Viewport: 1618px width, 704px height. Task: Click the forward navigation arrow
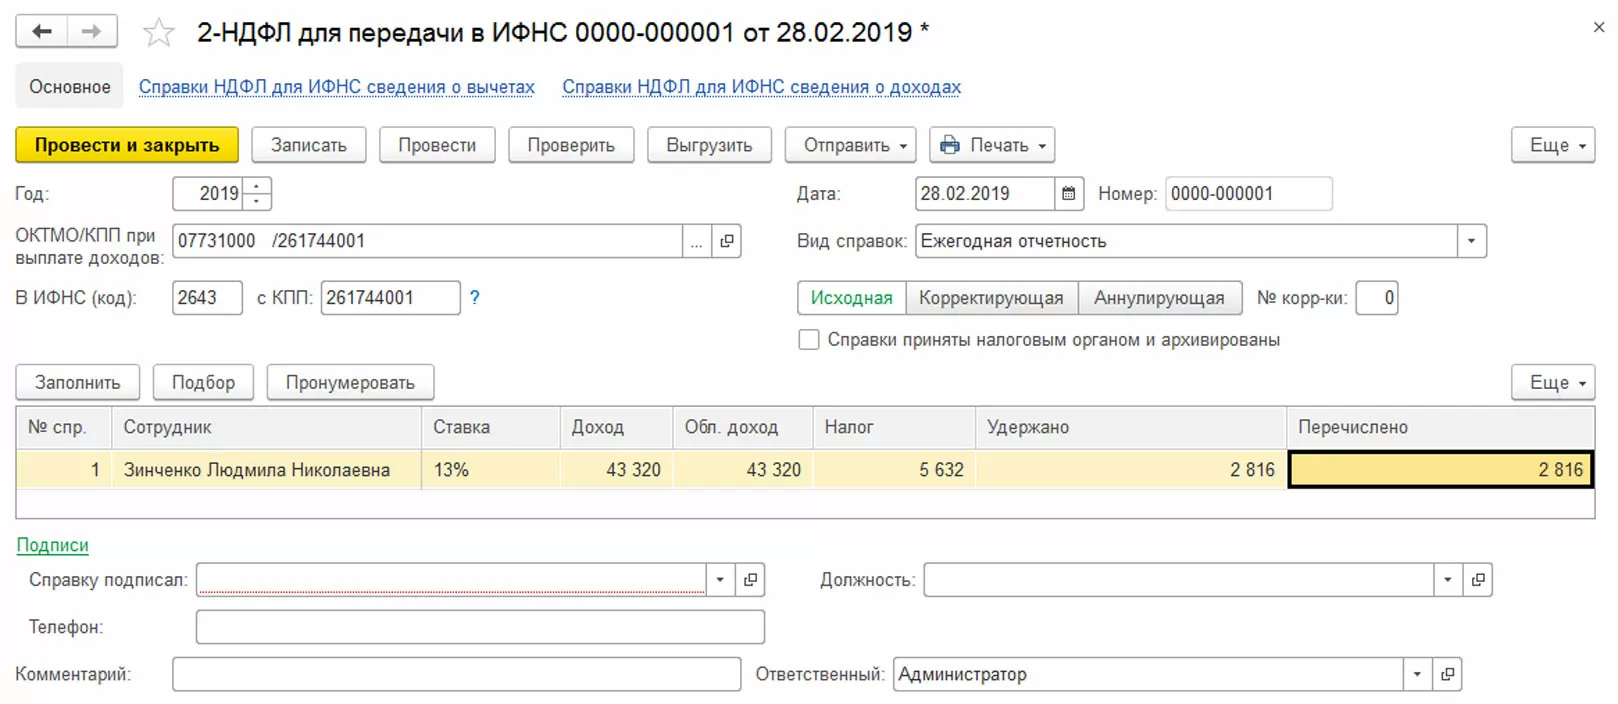tap(92, 32)
